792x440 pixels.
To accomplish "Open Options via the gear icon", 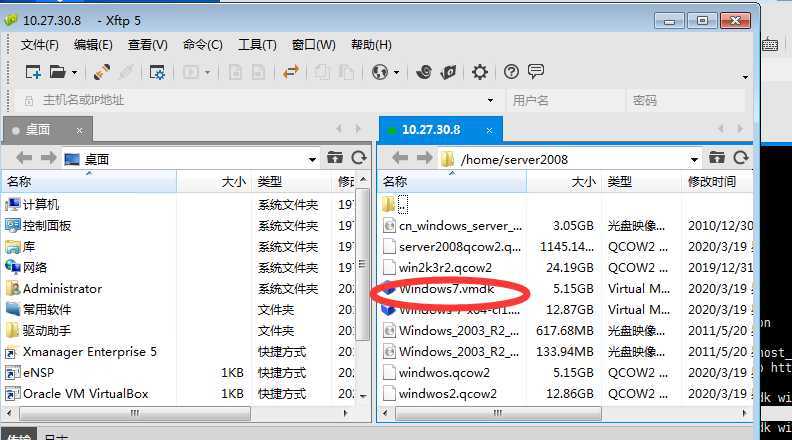I will coord(479,72).
